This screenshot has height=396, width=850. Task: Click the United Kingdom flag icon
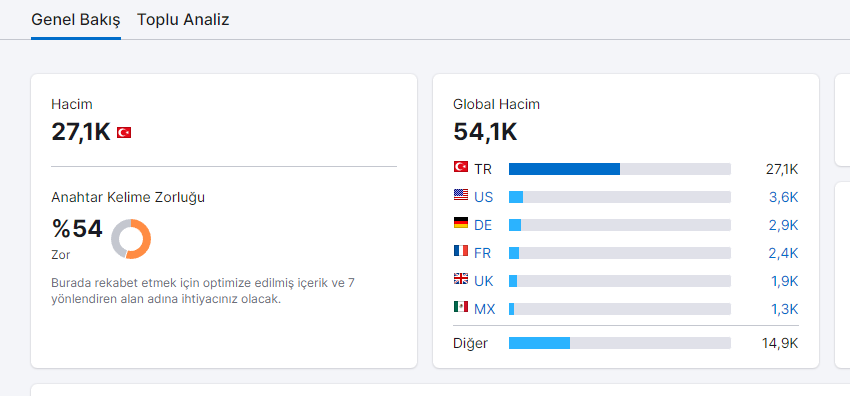point(461,279)
